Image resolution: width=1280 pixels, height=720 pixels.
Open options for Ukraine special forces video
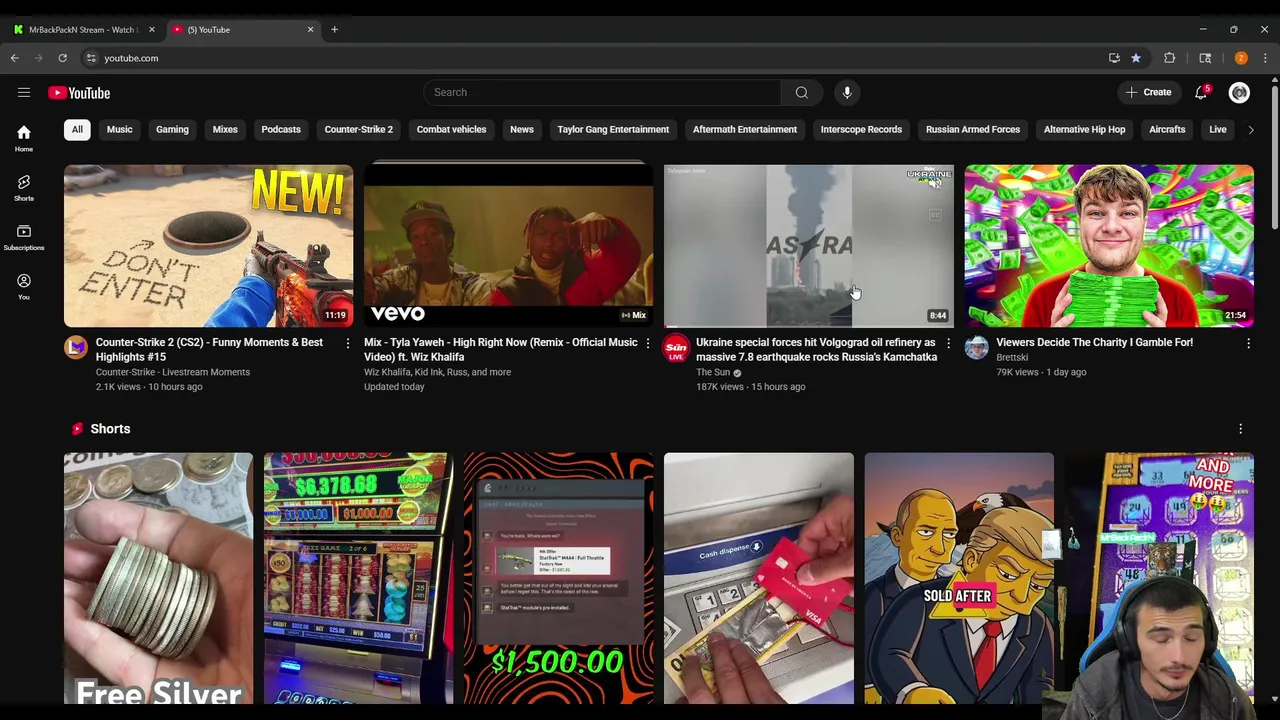(948, 343)
